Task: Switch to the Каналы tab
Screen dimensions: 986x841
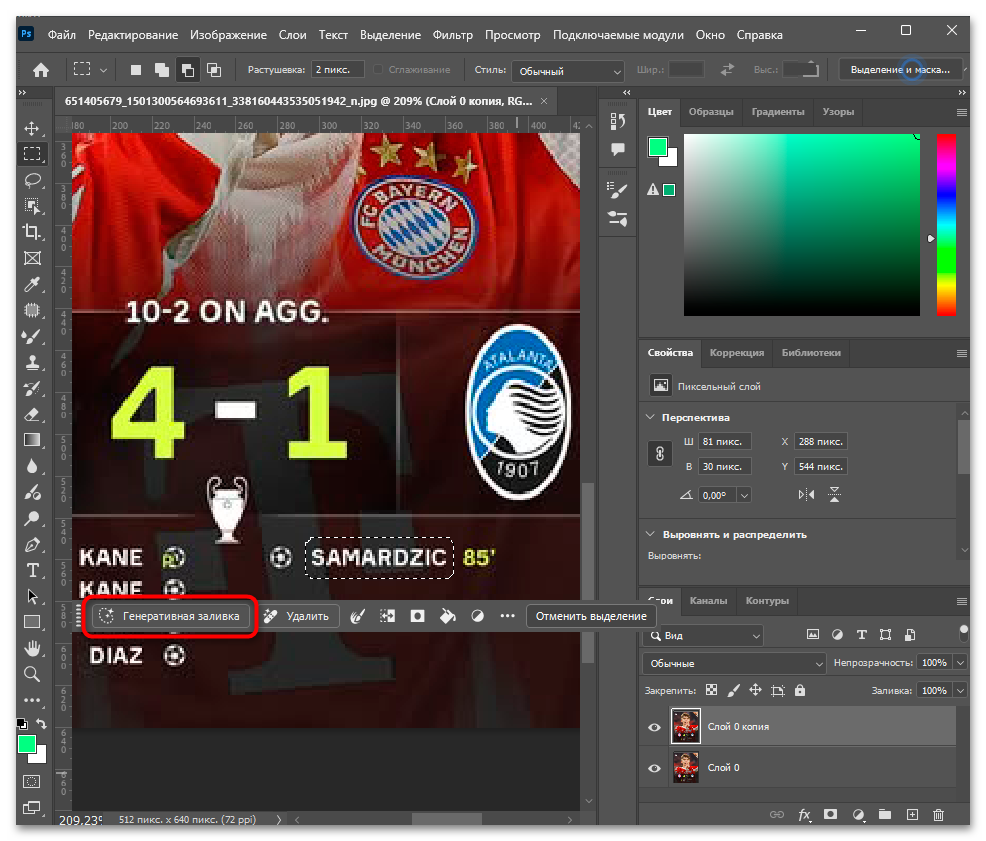Action: tap(708, 601)
